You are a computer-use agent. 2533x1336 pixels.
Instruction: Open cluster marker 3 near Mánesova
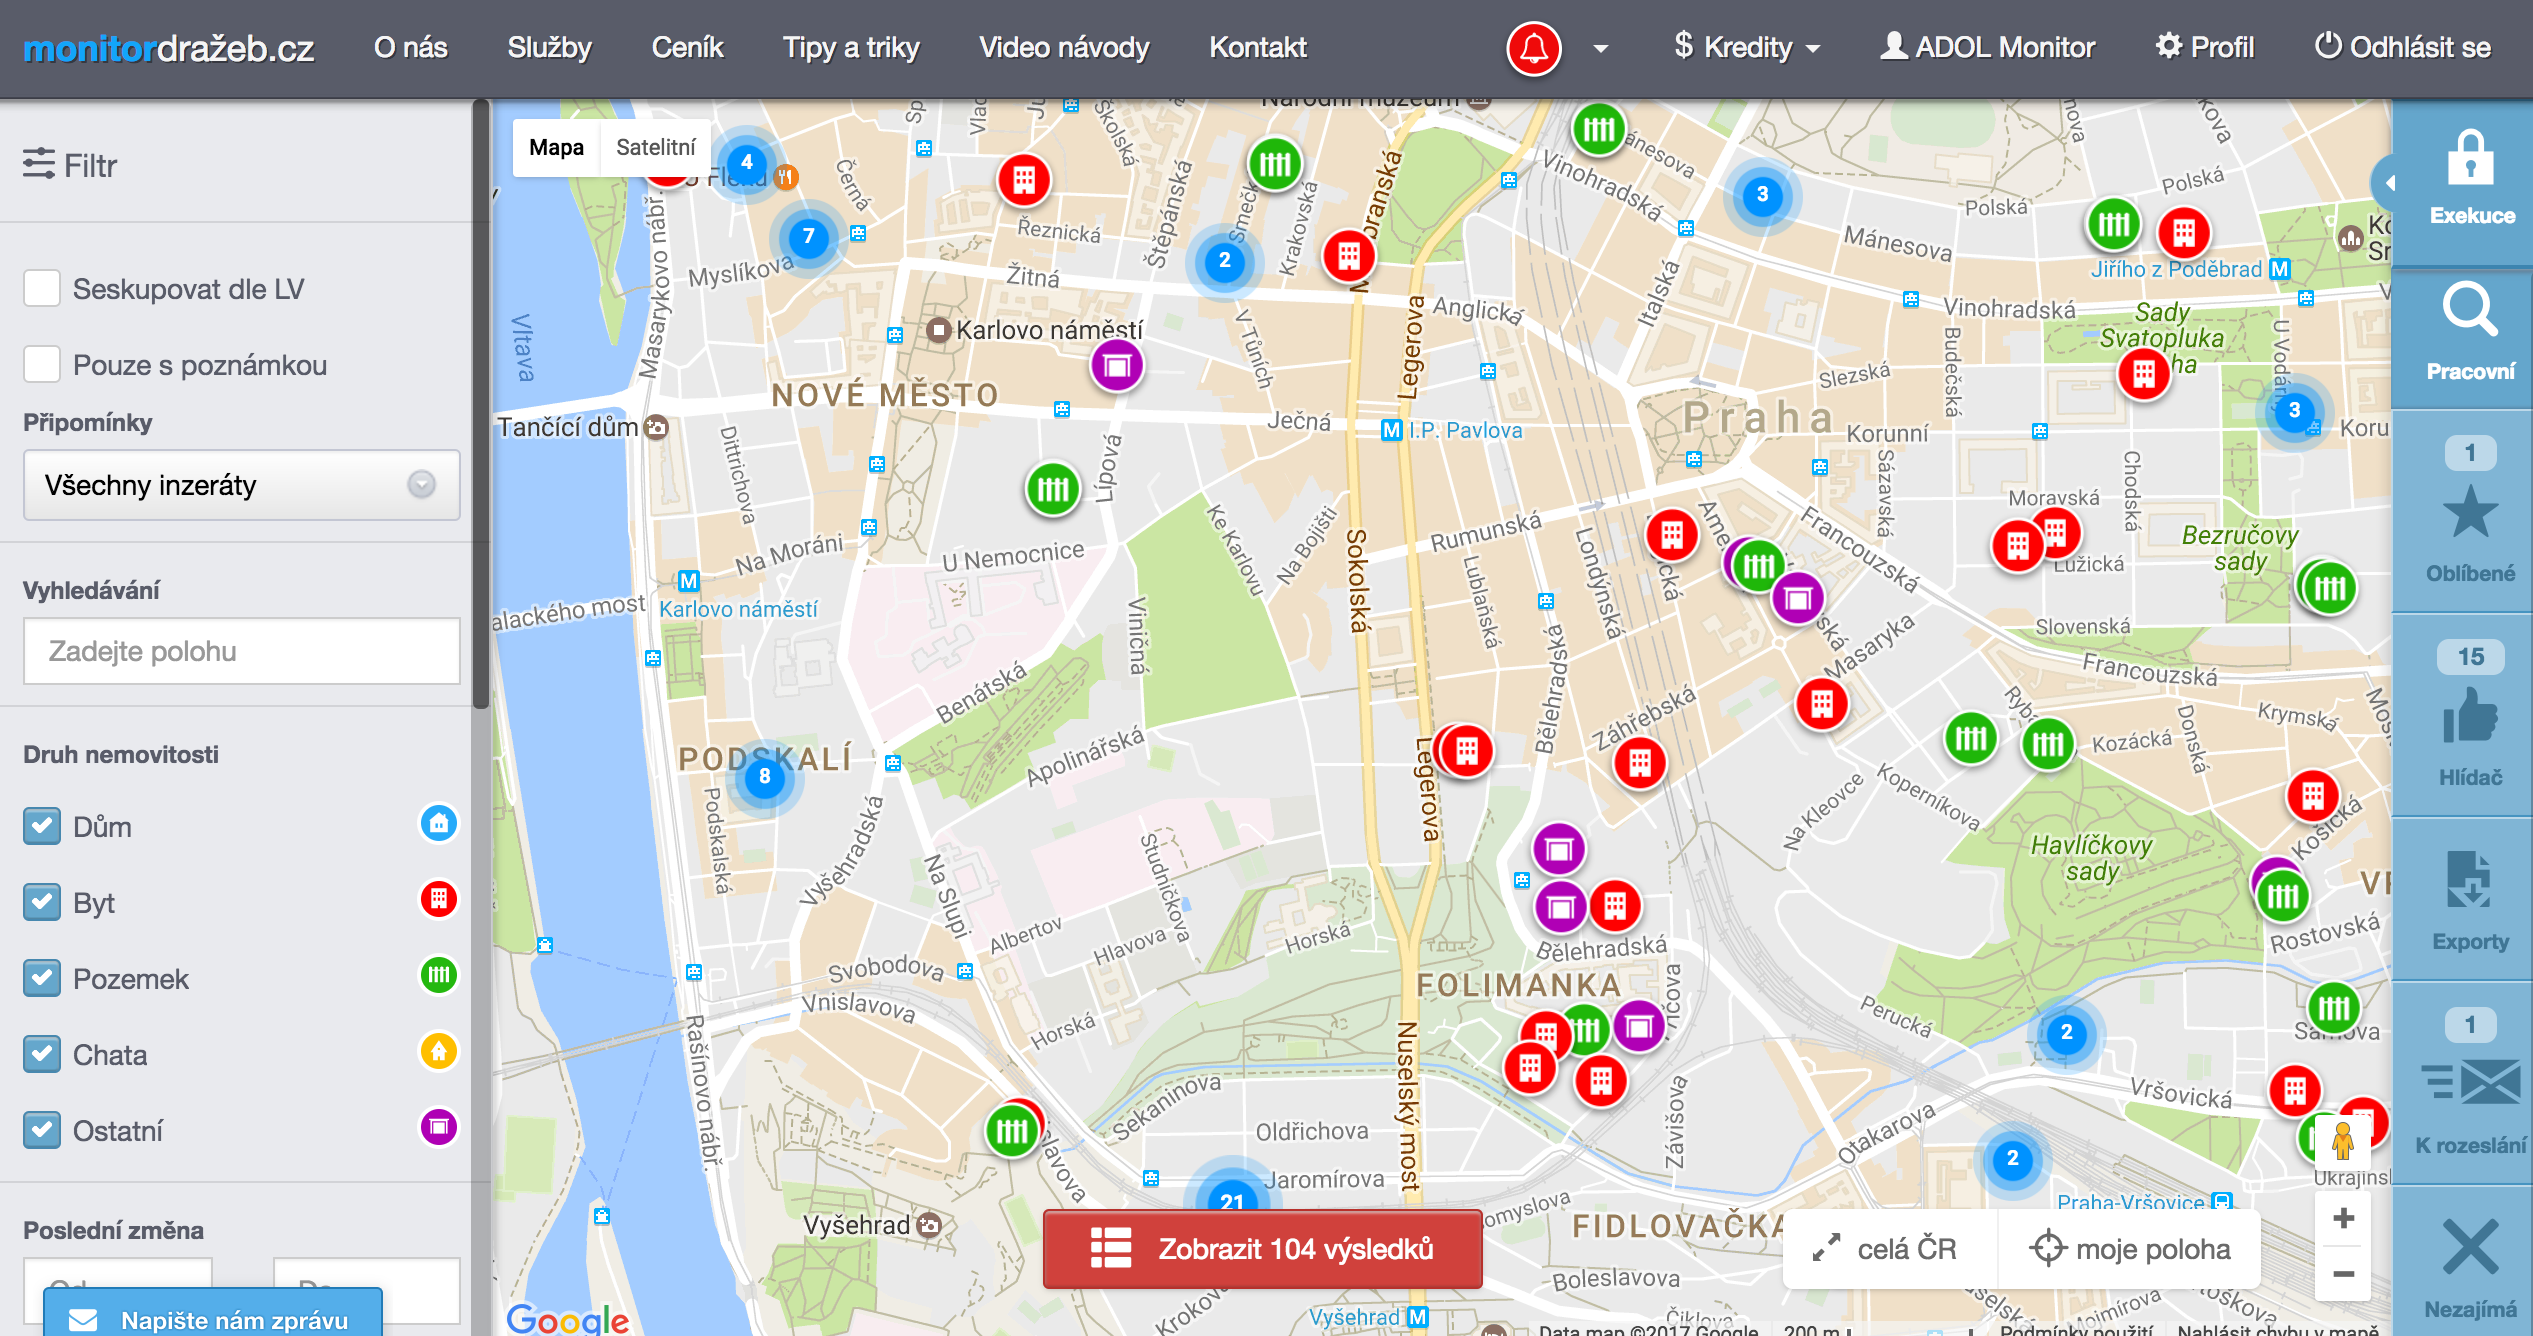coord(1762,195)
